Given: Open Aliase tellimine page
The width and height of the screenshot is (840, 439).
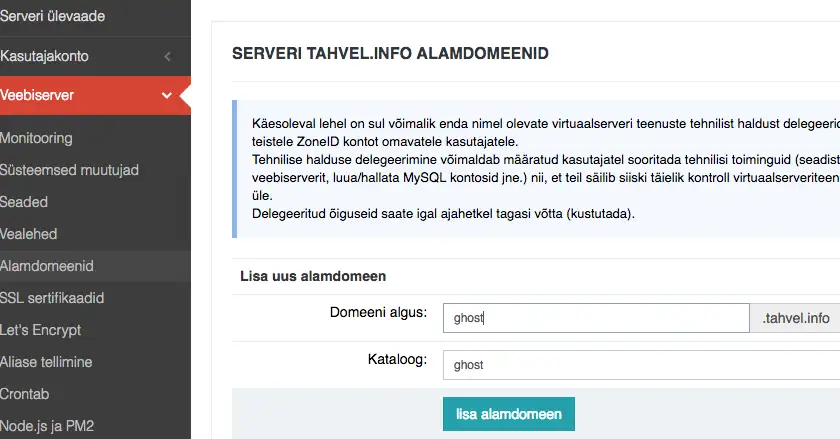Looking at the screenshot, I should click(x=46, y=362).
